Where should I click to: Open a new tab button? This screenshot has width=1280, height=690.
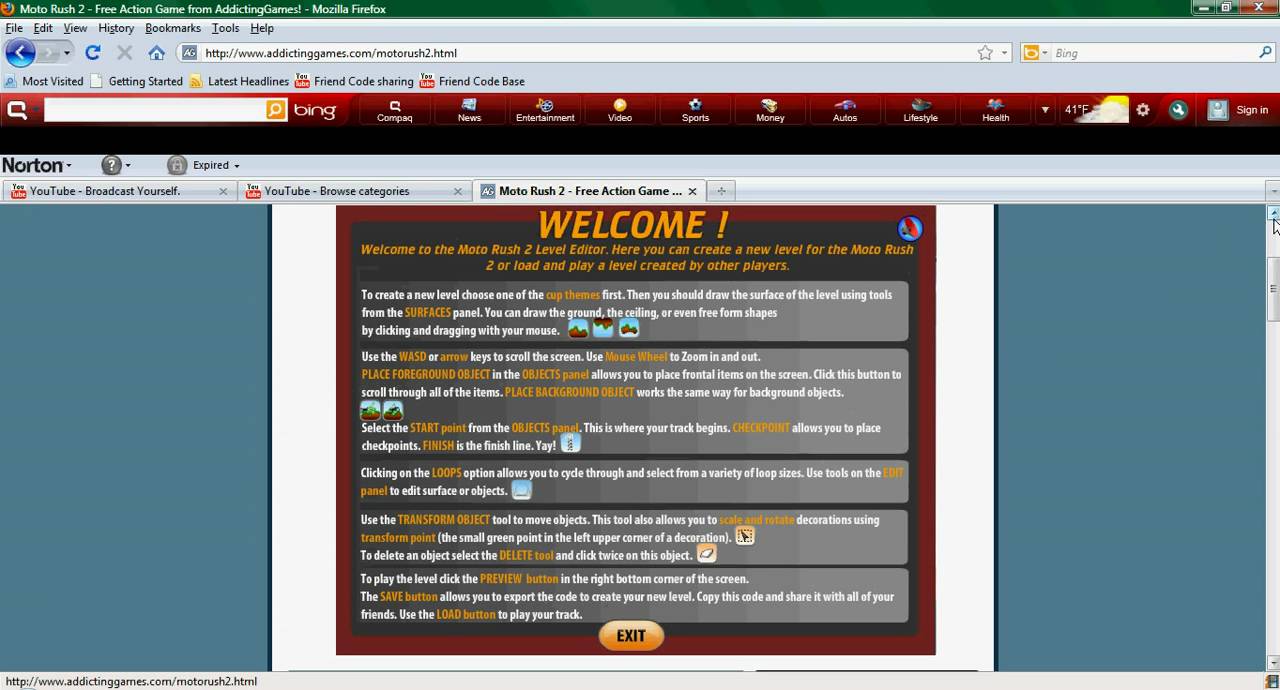pyautogui.click(x=721, y=191)
